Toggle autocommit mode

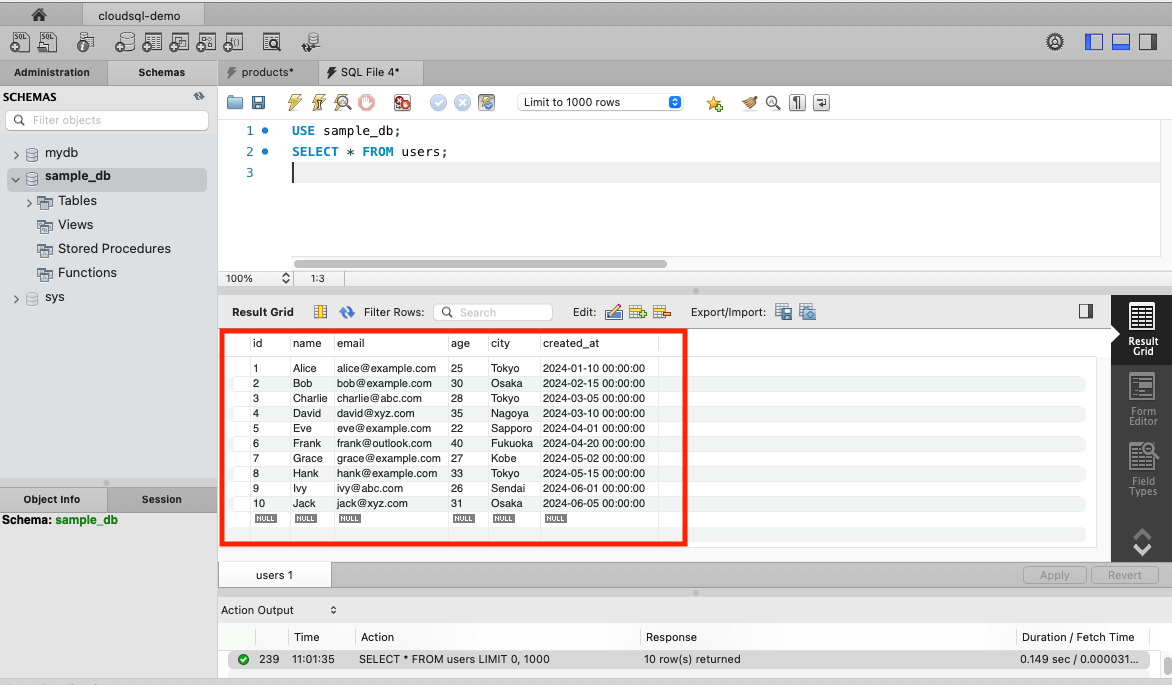point(487,102)
